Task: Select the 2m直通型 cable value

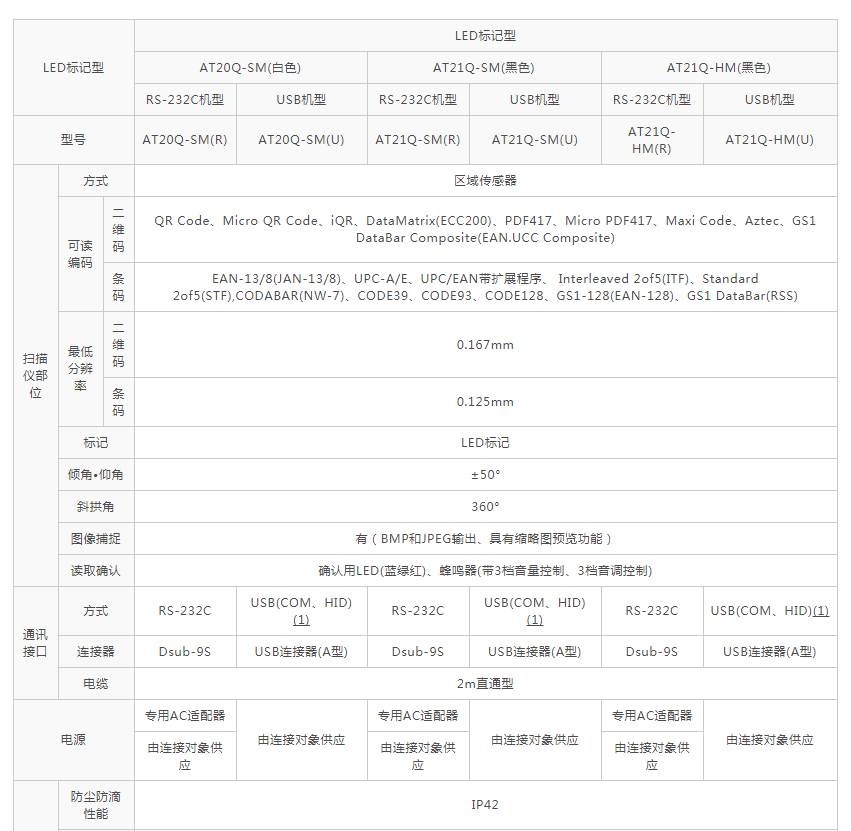Action: (485, 684)
